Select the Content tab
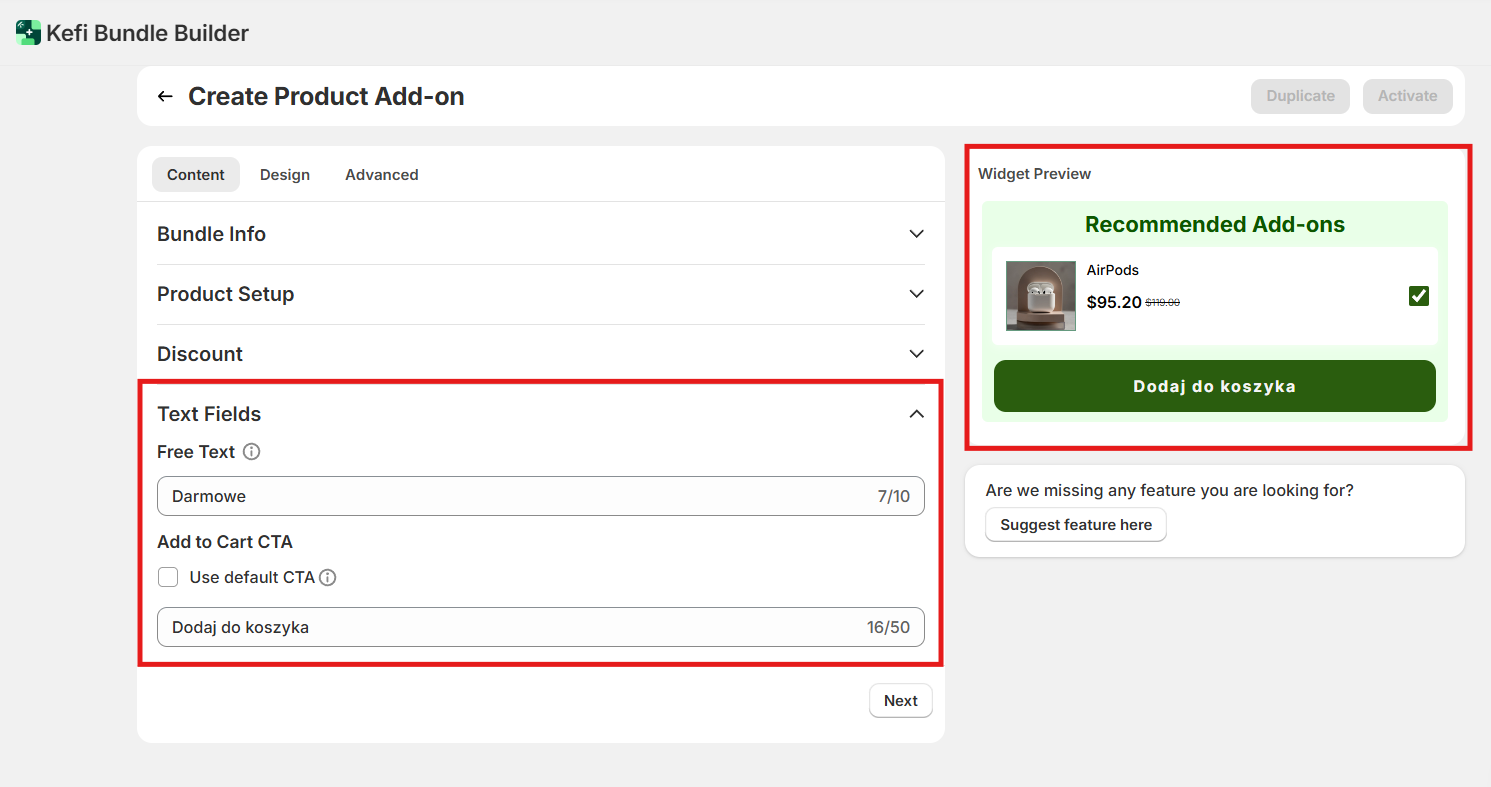Screen dimensions: 1491x787 [196, 175]
